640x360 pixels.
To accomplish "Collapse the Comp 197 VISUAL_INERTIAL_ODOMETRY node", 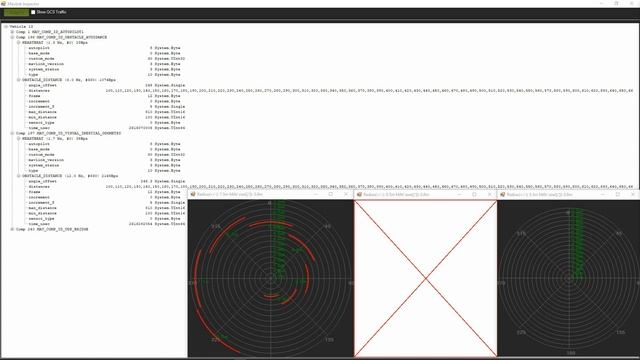I will pos(12,133).
